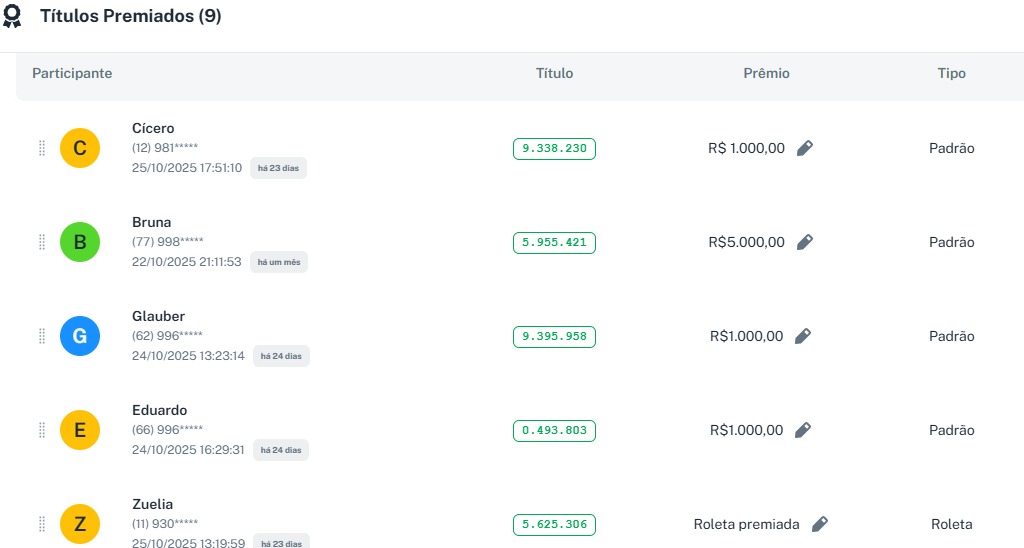This screenshot has width=1024, height=548.
Task: Edit Bruna's R$5.000,00 prize with pencil icon
Action: [x=805, y=242]
